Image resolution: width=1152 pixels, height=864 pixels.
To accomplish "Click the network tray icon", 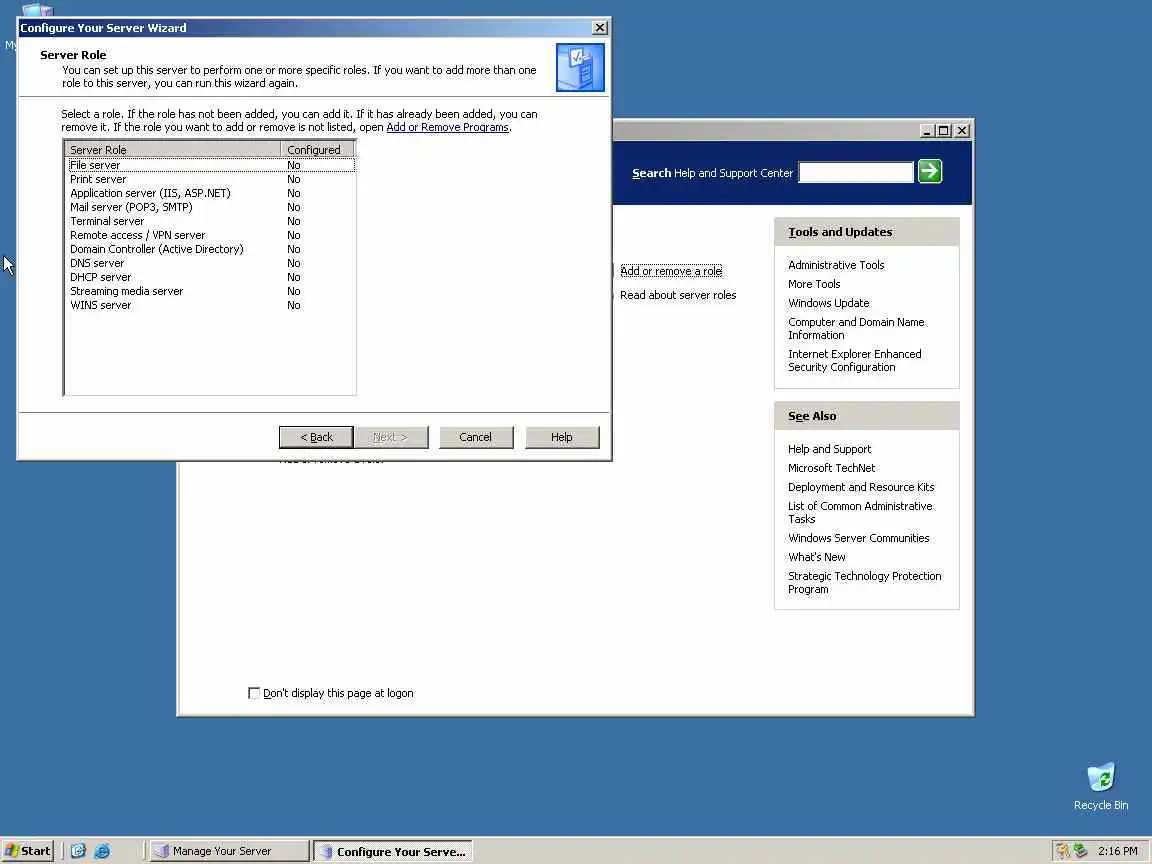I will coord(1080,851).
